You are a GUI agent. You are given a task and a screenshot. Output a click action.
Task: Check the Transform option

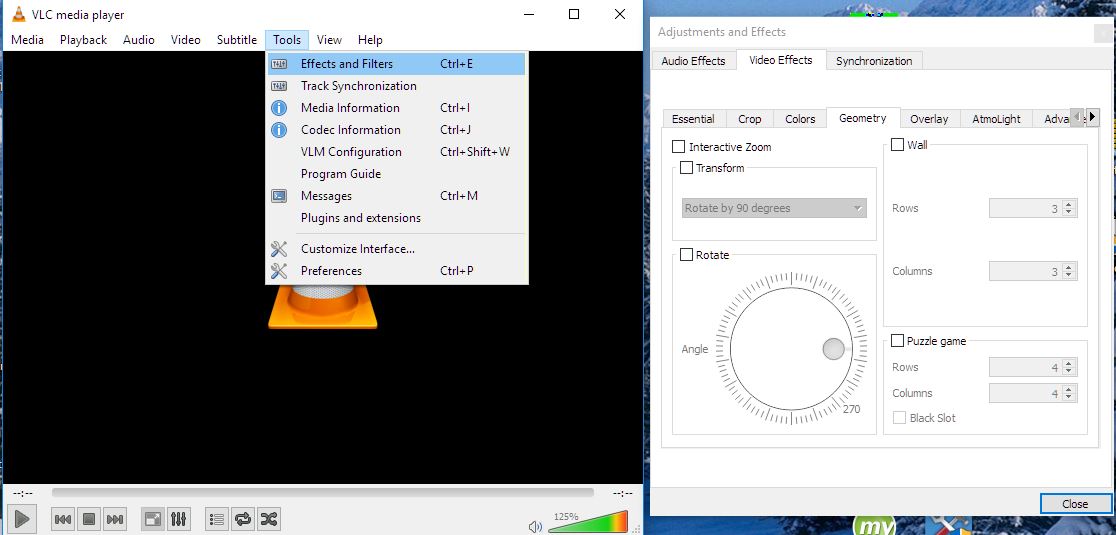click(686, 168)
